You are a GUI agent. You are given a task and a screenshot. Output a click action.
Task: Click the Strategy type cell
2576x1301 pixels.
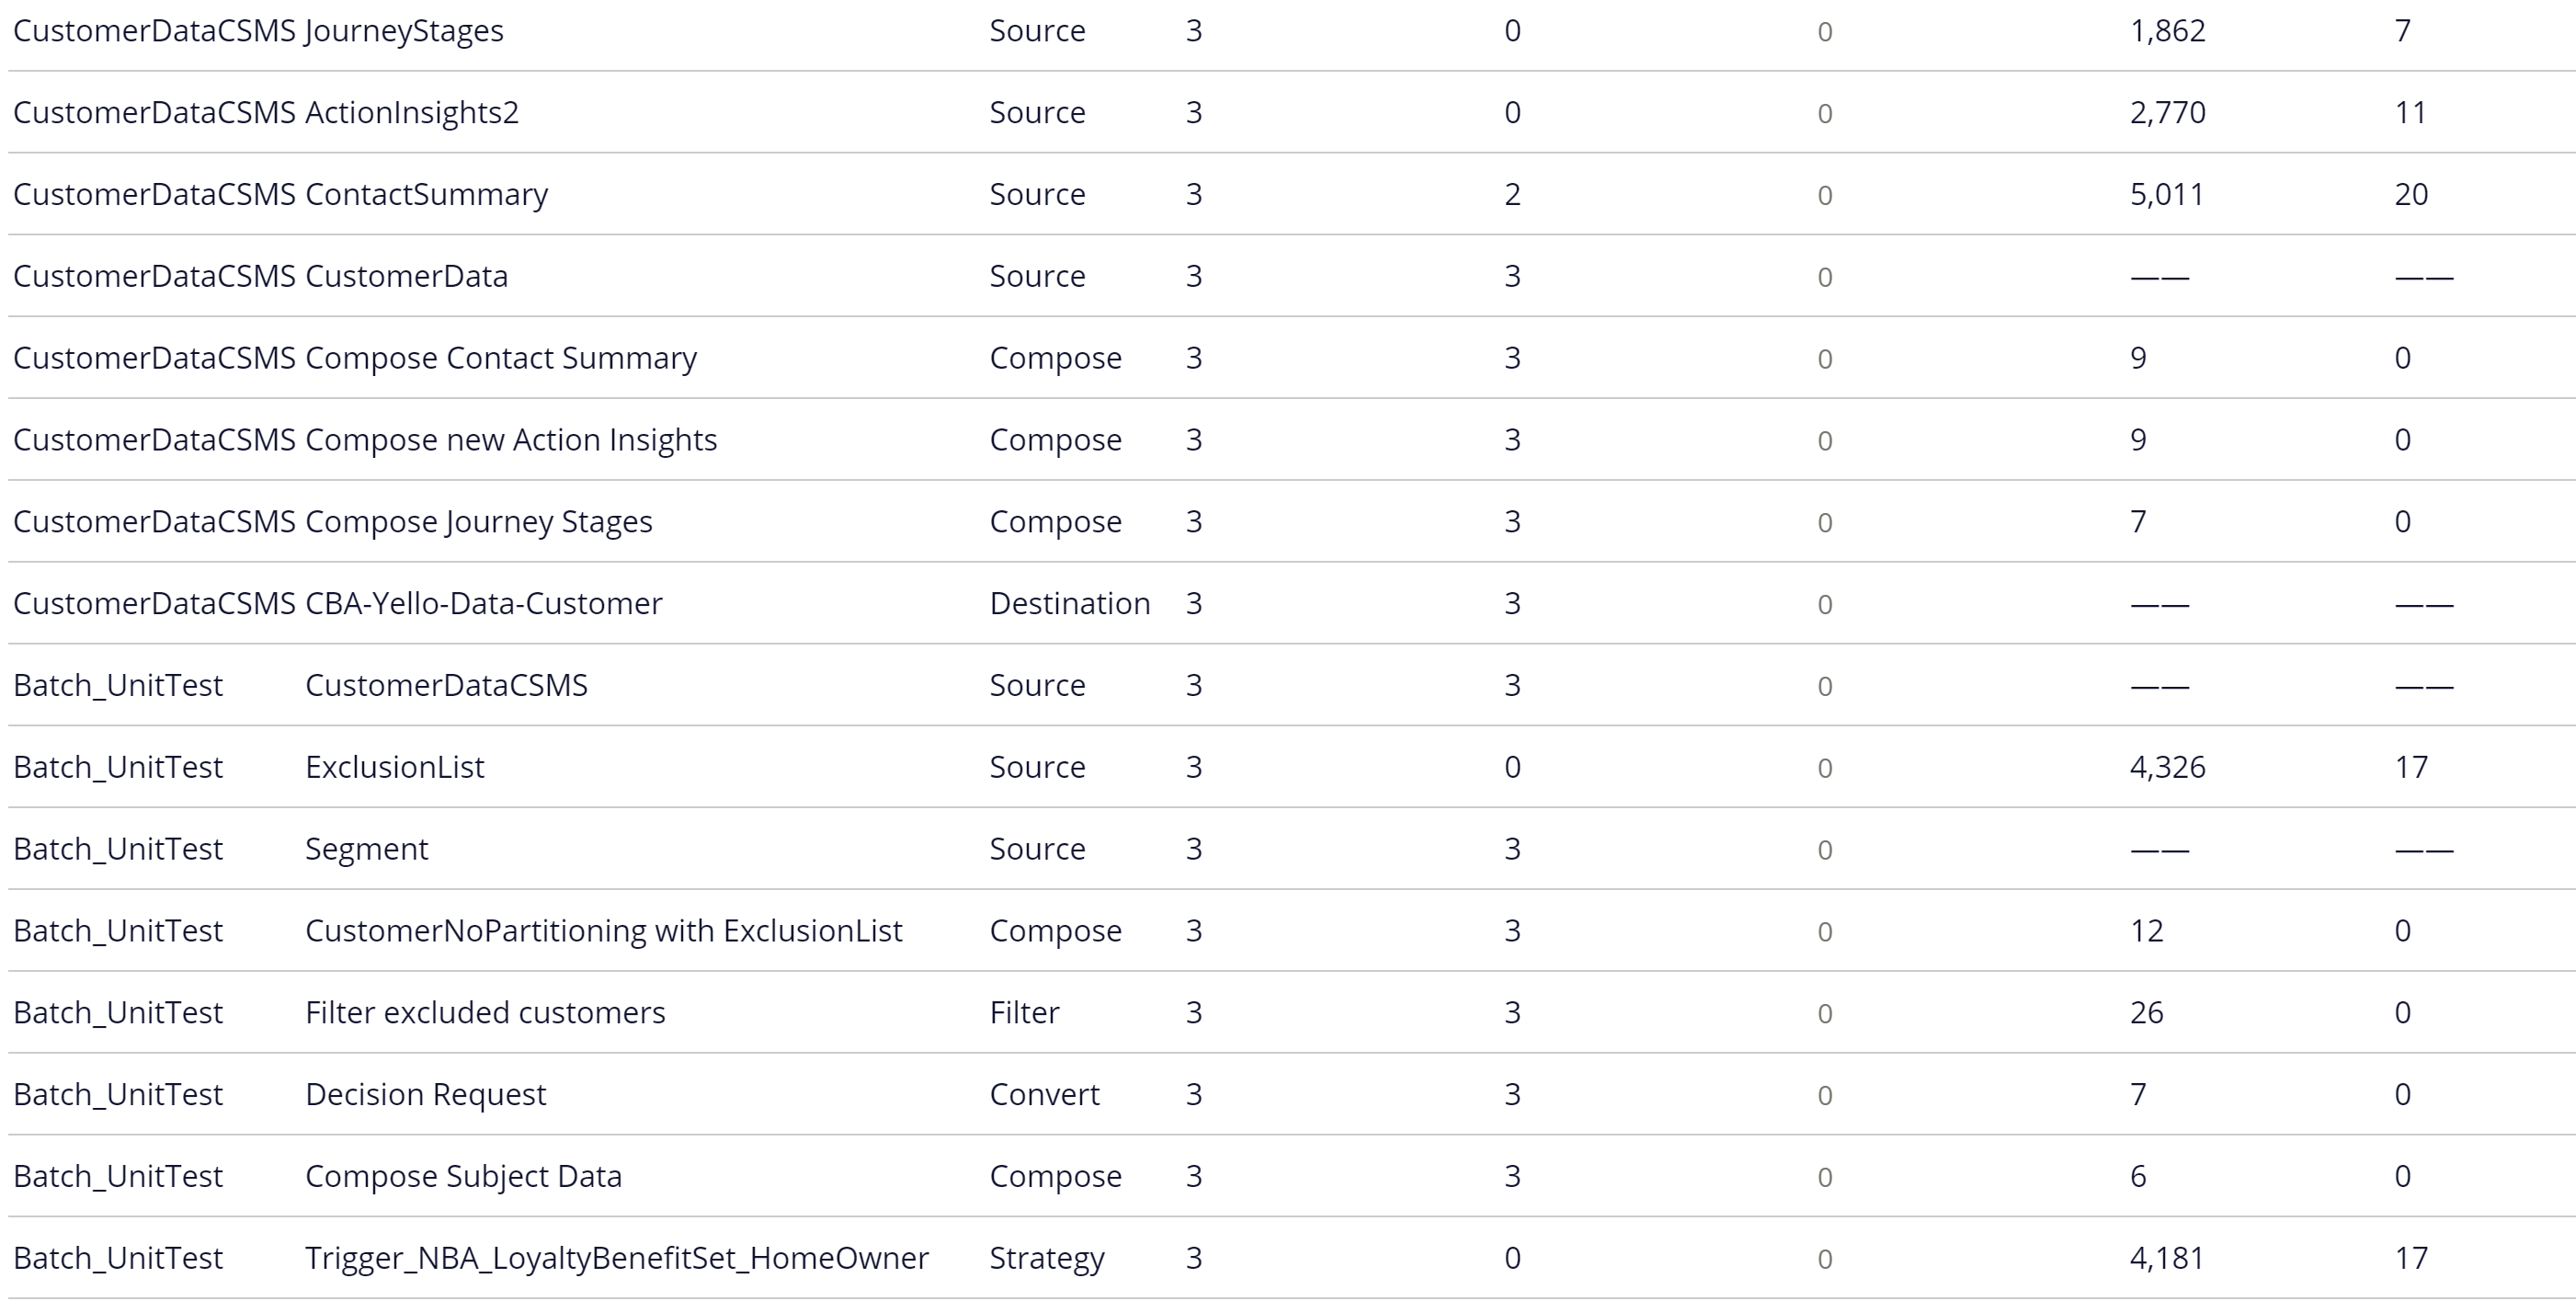(1047, 1258)
